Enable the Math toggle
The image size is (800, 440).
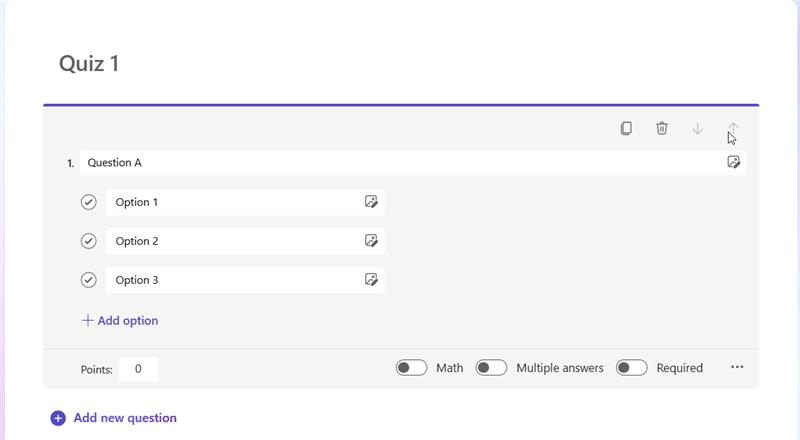pos(411,368)
